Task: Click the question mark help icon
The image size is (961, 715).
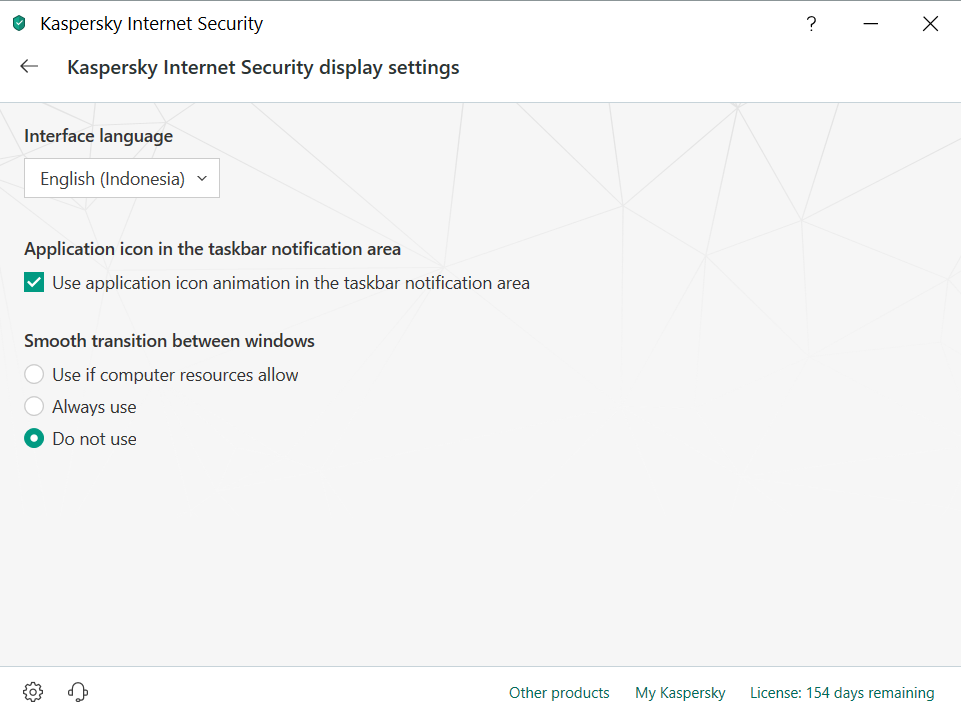Action: [811, 24]
